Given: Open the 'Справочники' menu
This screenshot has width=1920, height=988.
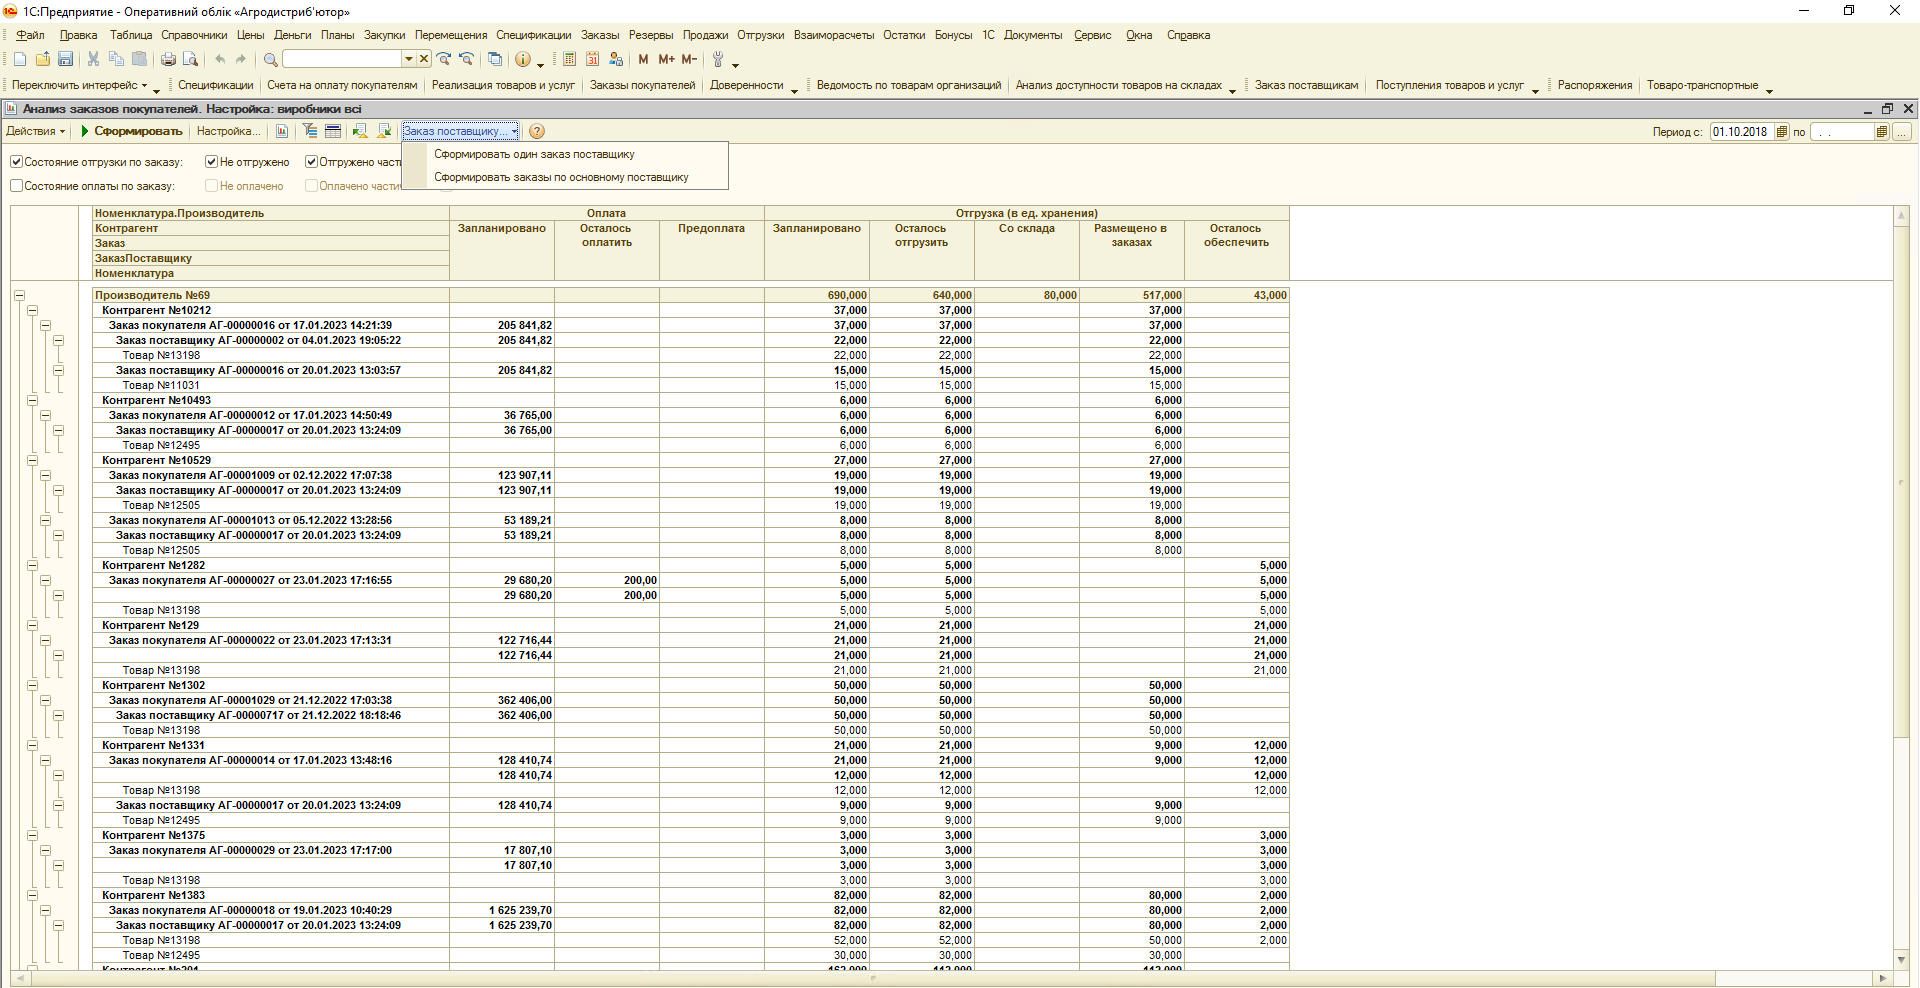Looking at the screenshot, I should click(x=194, y=35).
